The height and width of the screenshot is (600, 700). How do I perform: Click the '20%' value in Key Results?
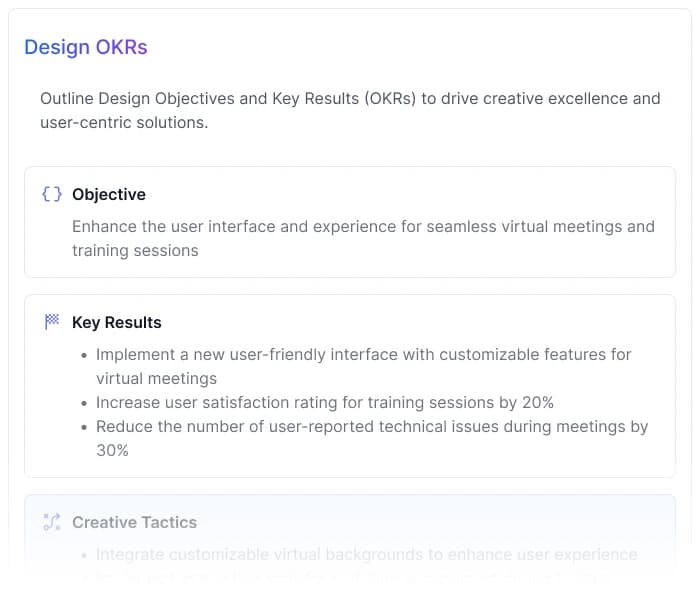[536, 402]
